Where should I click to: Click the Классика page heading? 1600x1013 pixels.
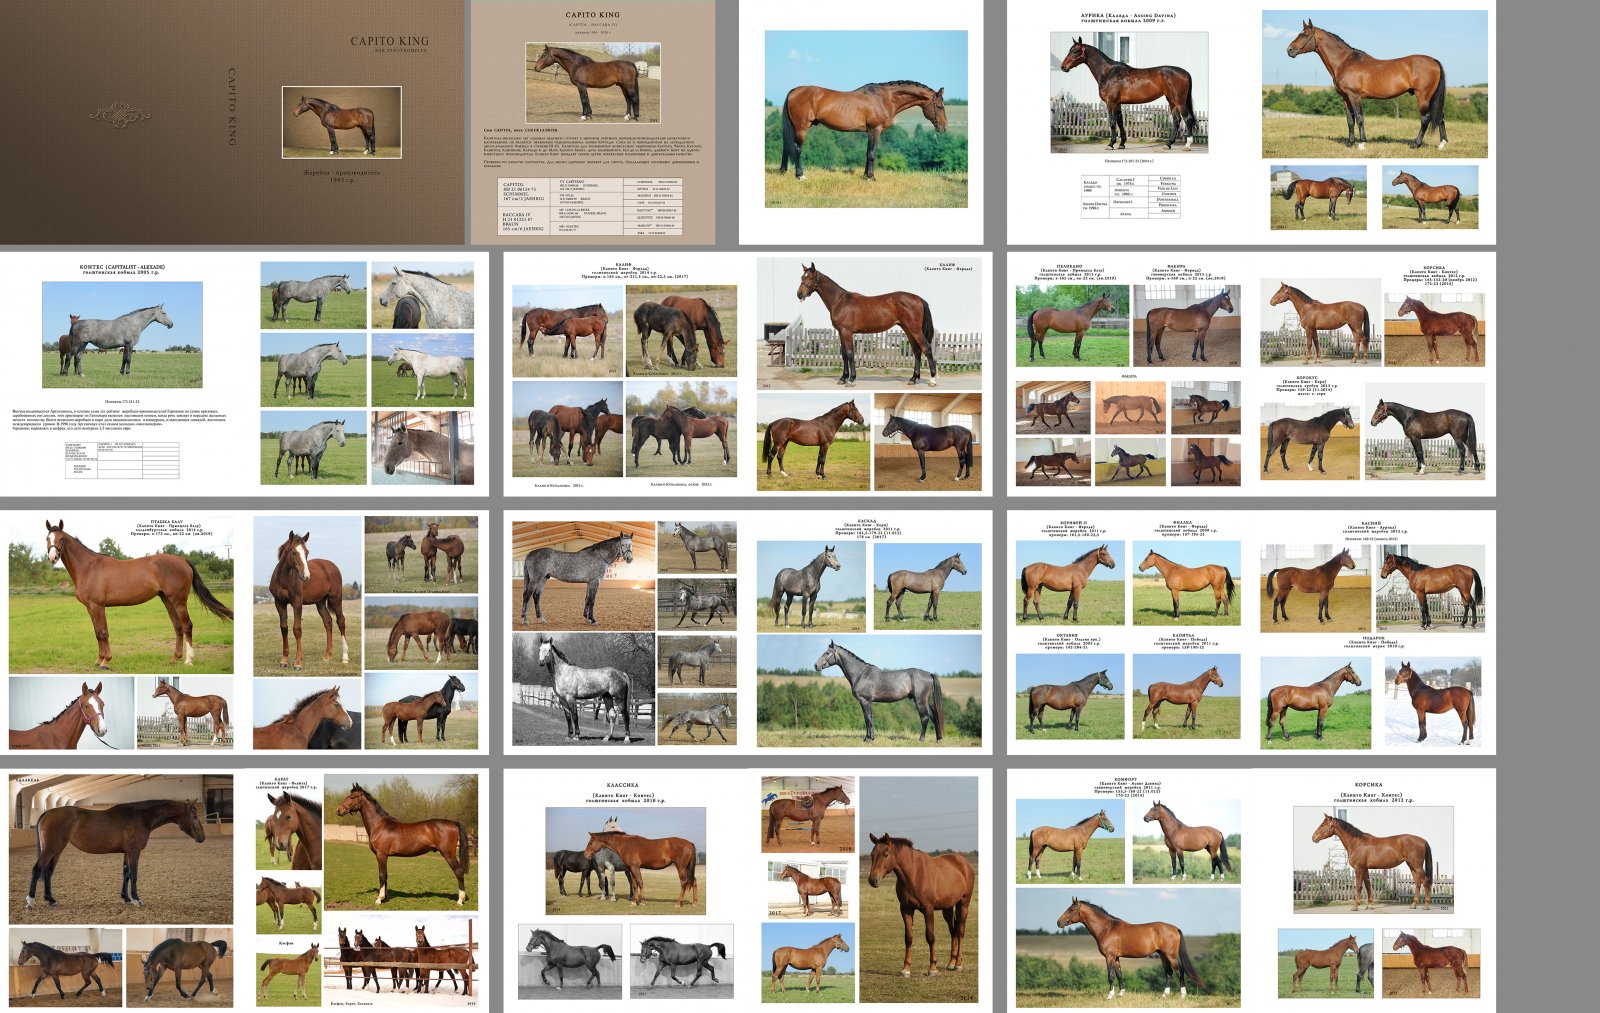(x=622, y=786)
